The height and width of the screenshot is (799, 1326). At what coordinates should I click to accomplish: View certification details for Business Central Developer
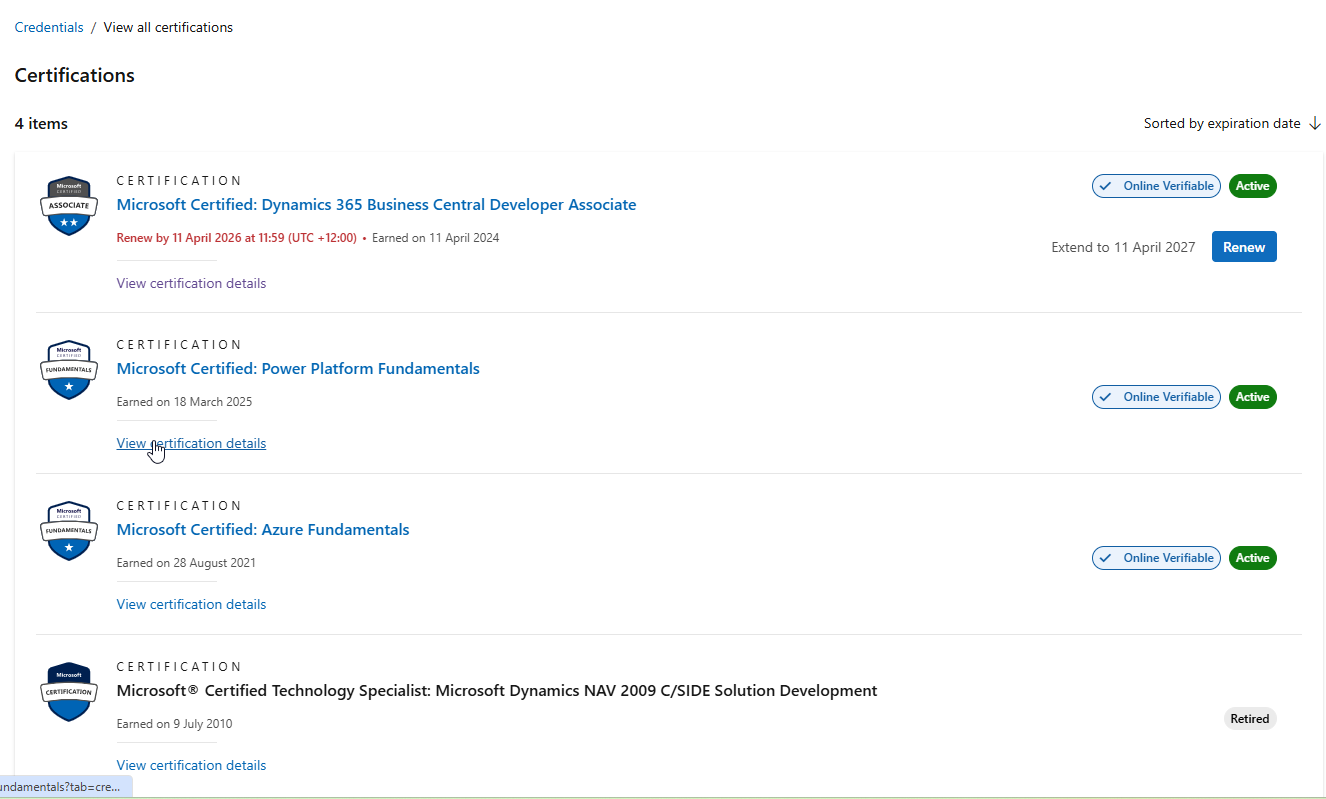pos(191,283)
